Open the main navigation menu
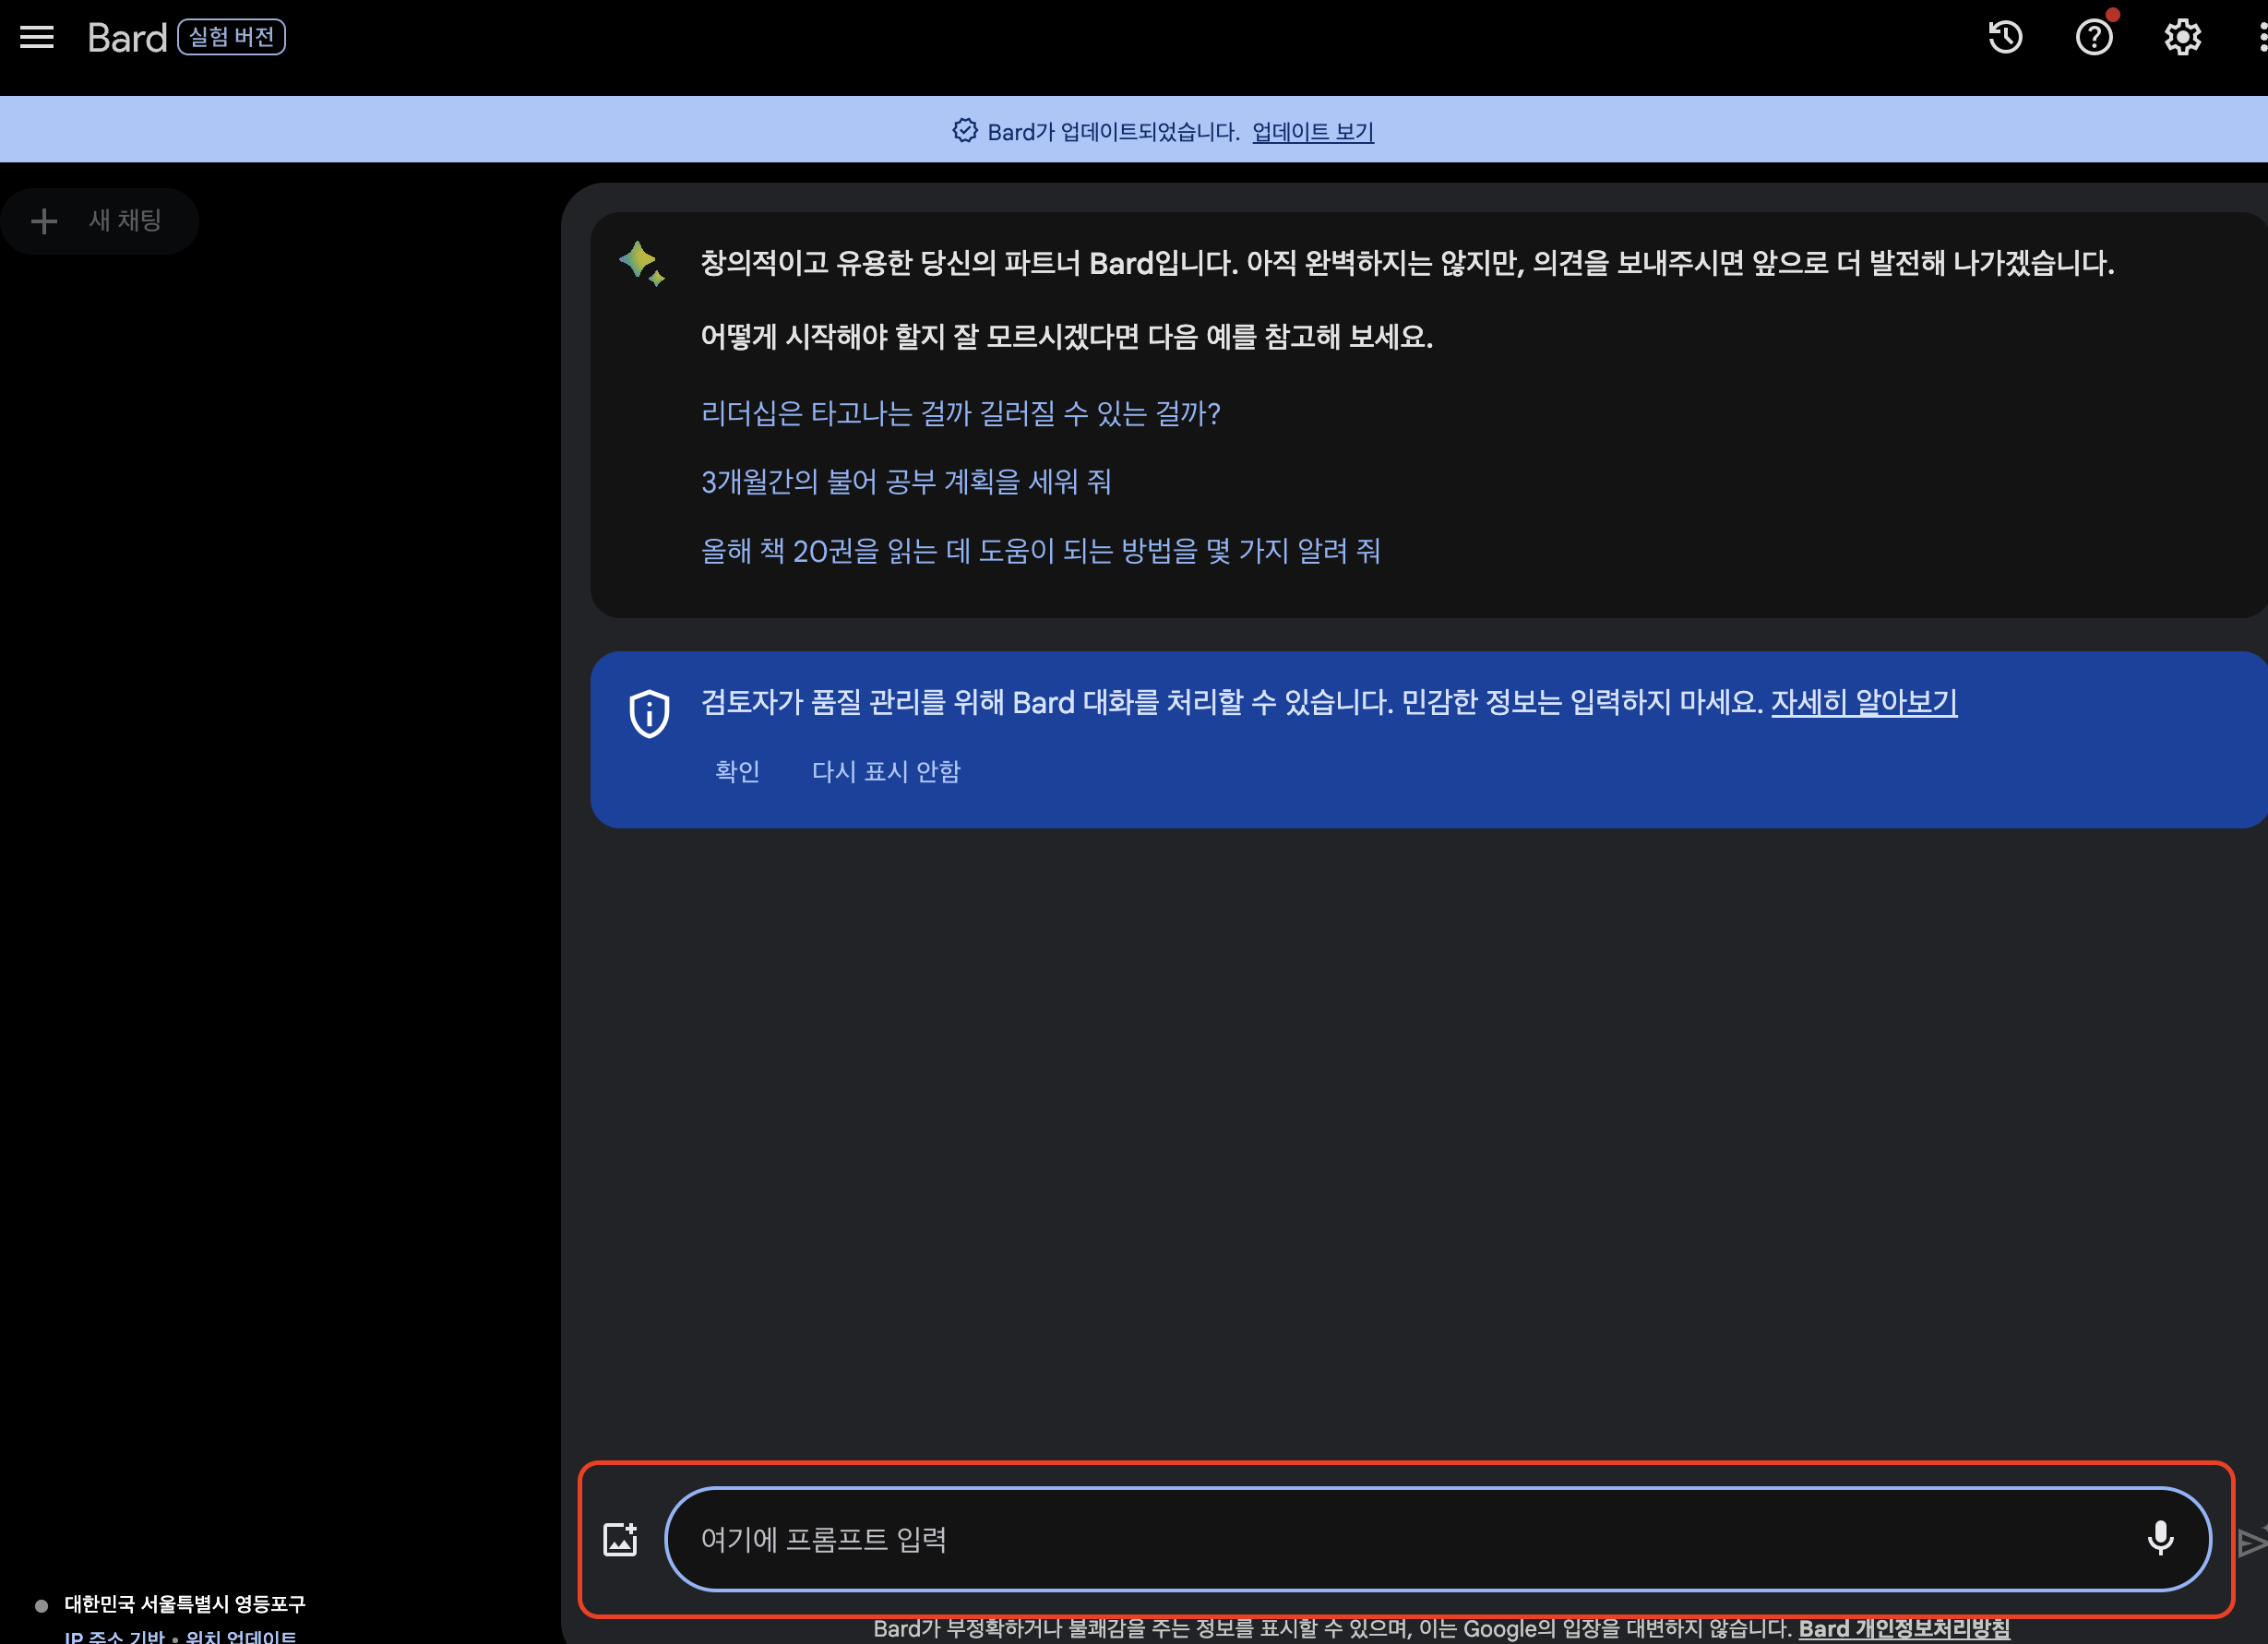Screen dimensions: 2268x1644 [x=37, y=38]
